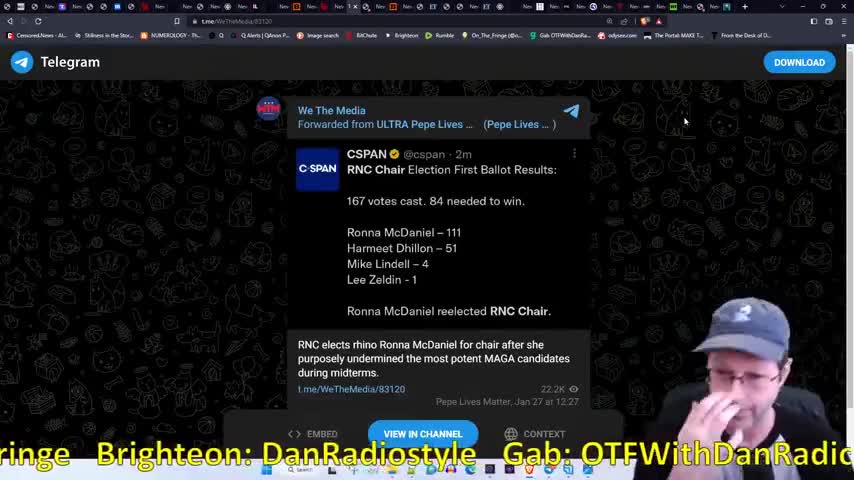Open the odysee.com bookmark
Image resolution: width=854 pixels, height=480 pixels.
618,35
